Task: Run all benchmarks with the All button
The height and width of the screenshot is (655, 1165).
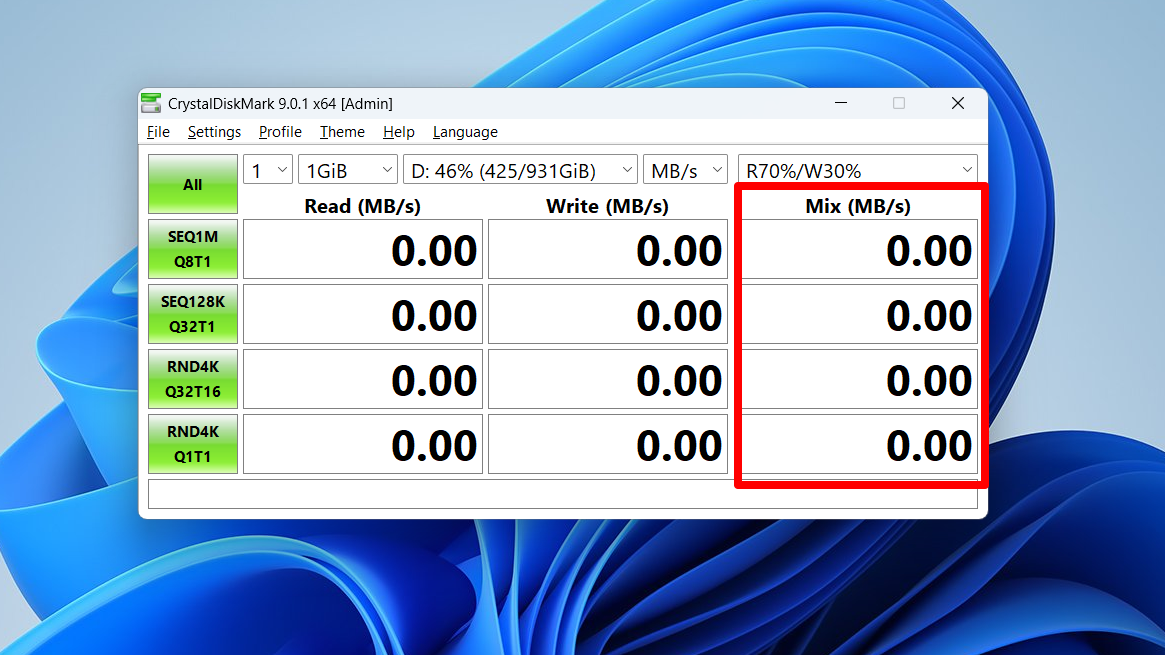Action: point(192,183)
